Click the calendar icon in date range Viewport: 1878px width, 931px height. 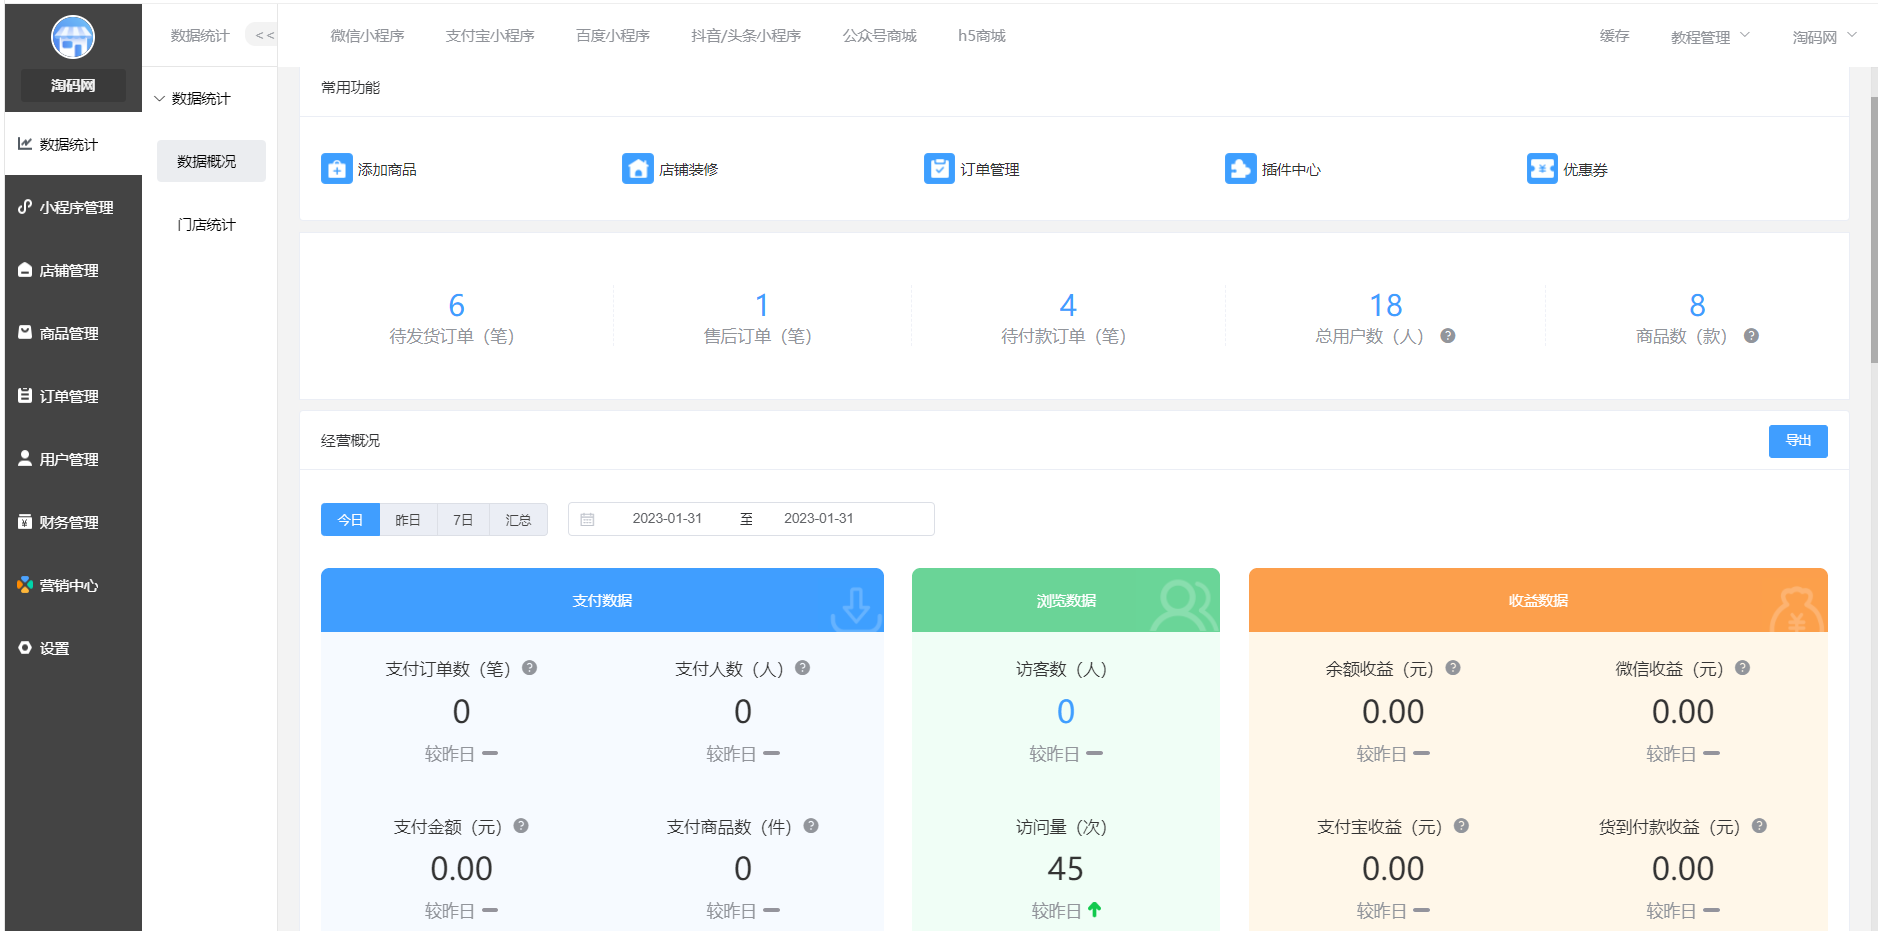(588, 519)
